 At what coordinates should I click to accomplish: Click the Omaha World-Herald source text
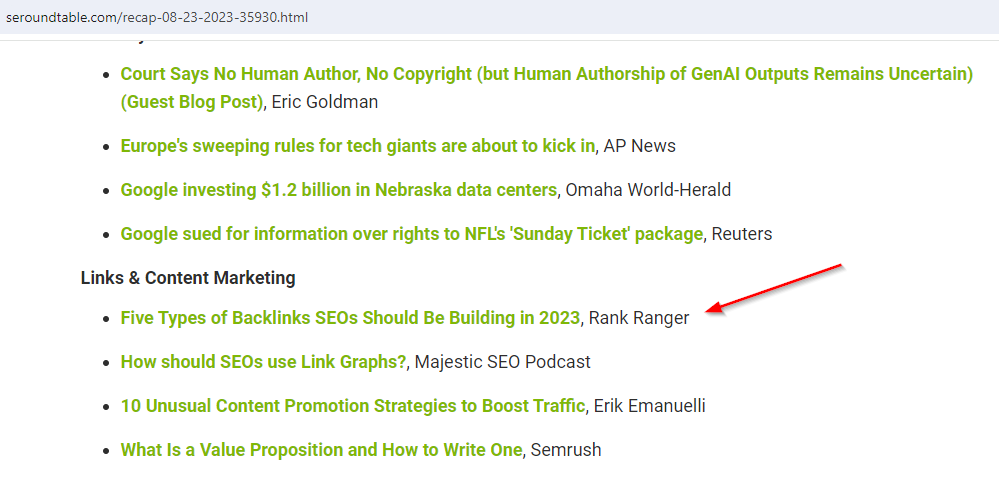[x=648, y=190]
